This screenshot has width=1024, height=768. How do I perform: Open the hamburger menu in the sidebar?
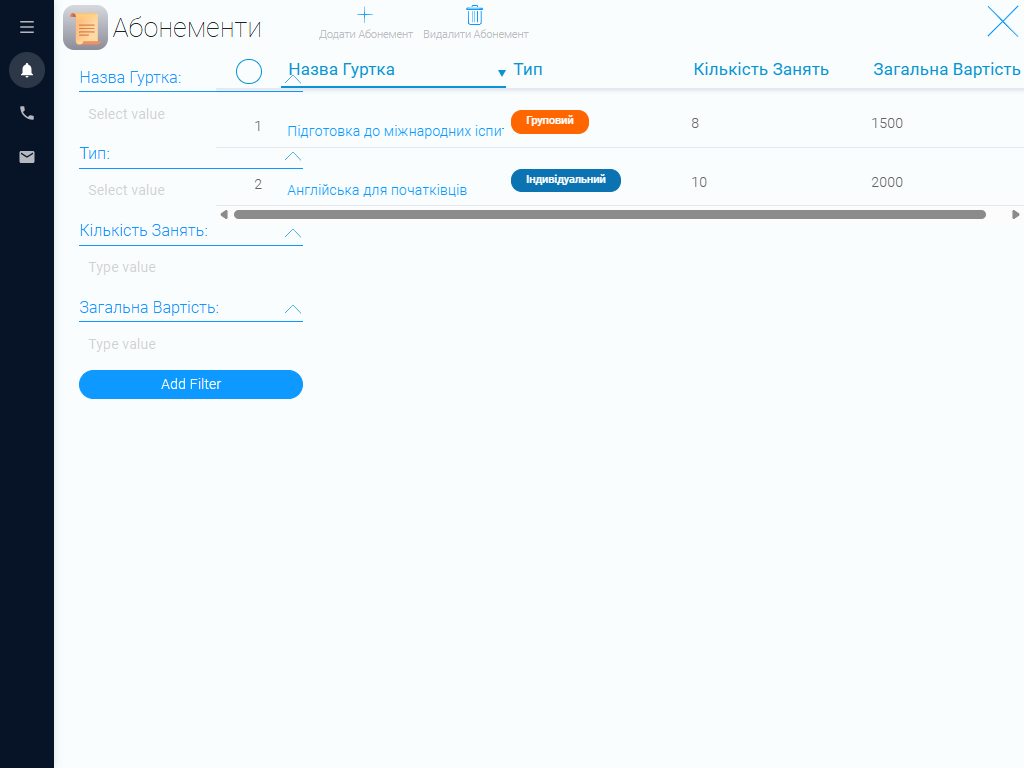(27, 27)
